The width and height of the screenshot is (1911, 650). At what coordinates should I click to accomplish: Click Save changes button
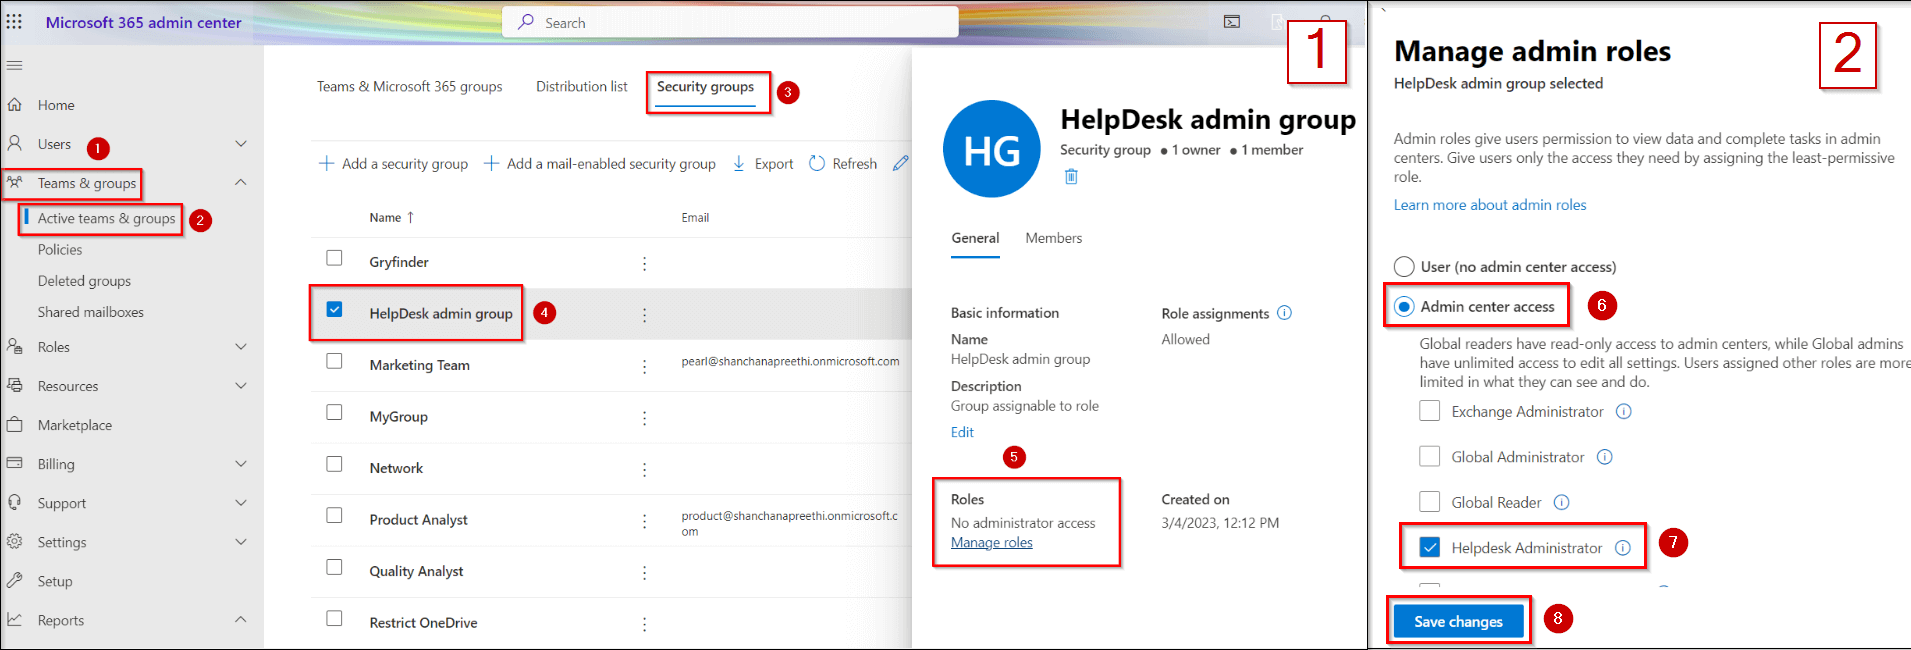(x=1458, y=621)
